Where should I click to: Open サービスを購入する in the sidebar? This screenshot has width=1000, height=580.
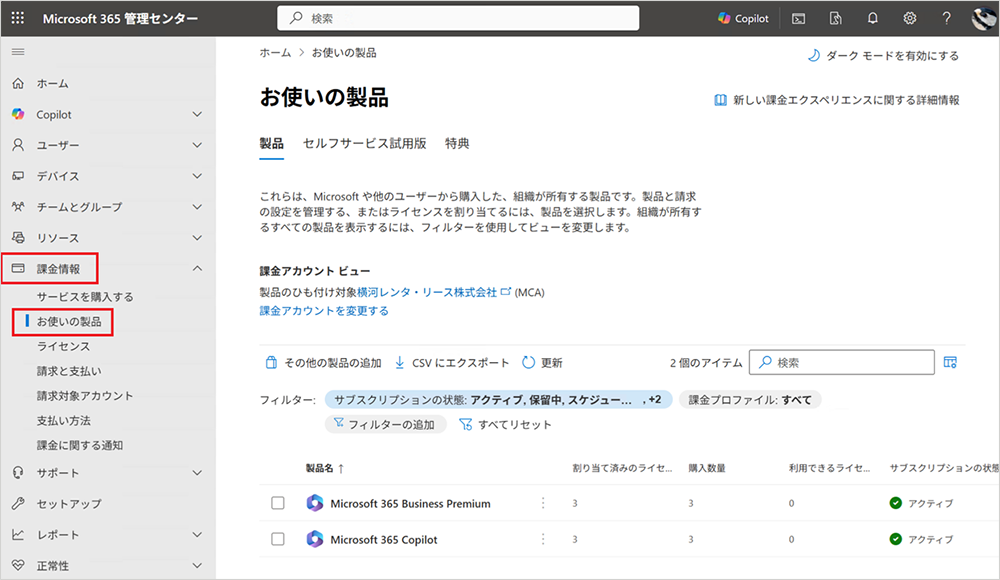(x=85, y=297)
